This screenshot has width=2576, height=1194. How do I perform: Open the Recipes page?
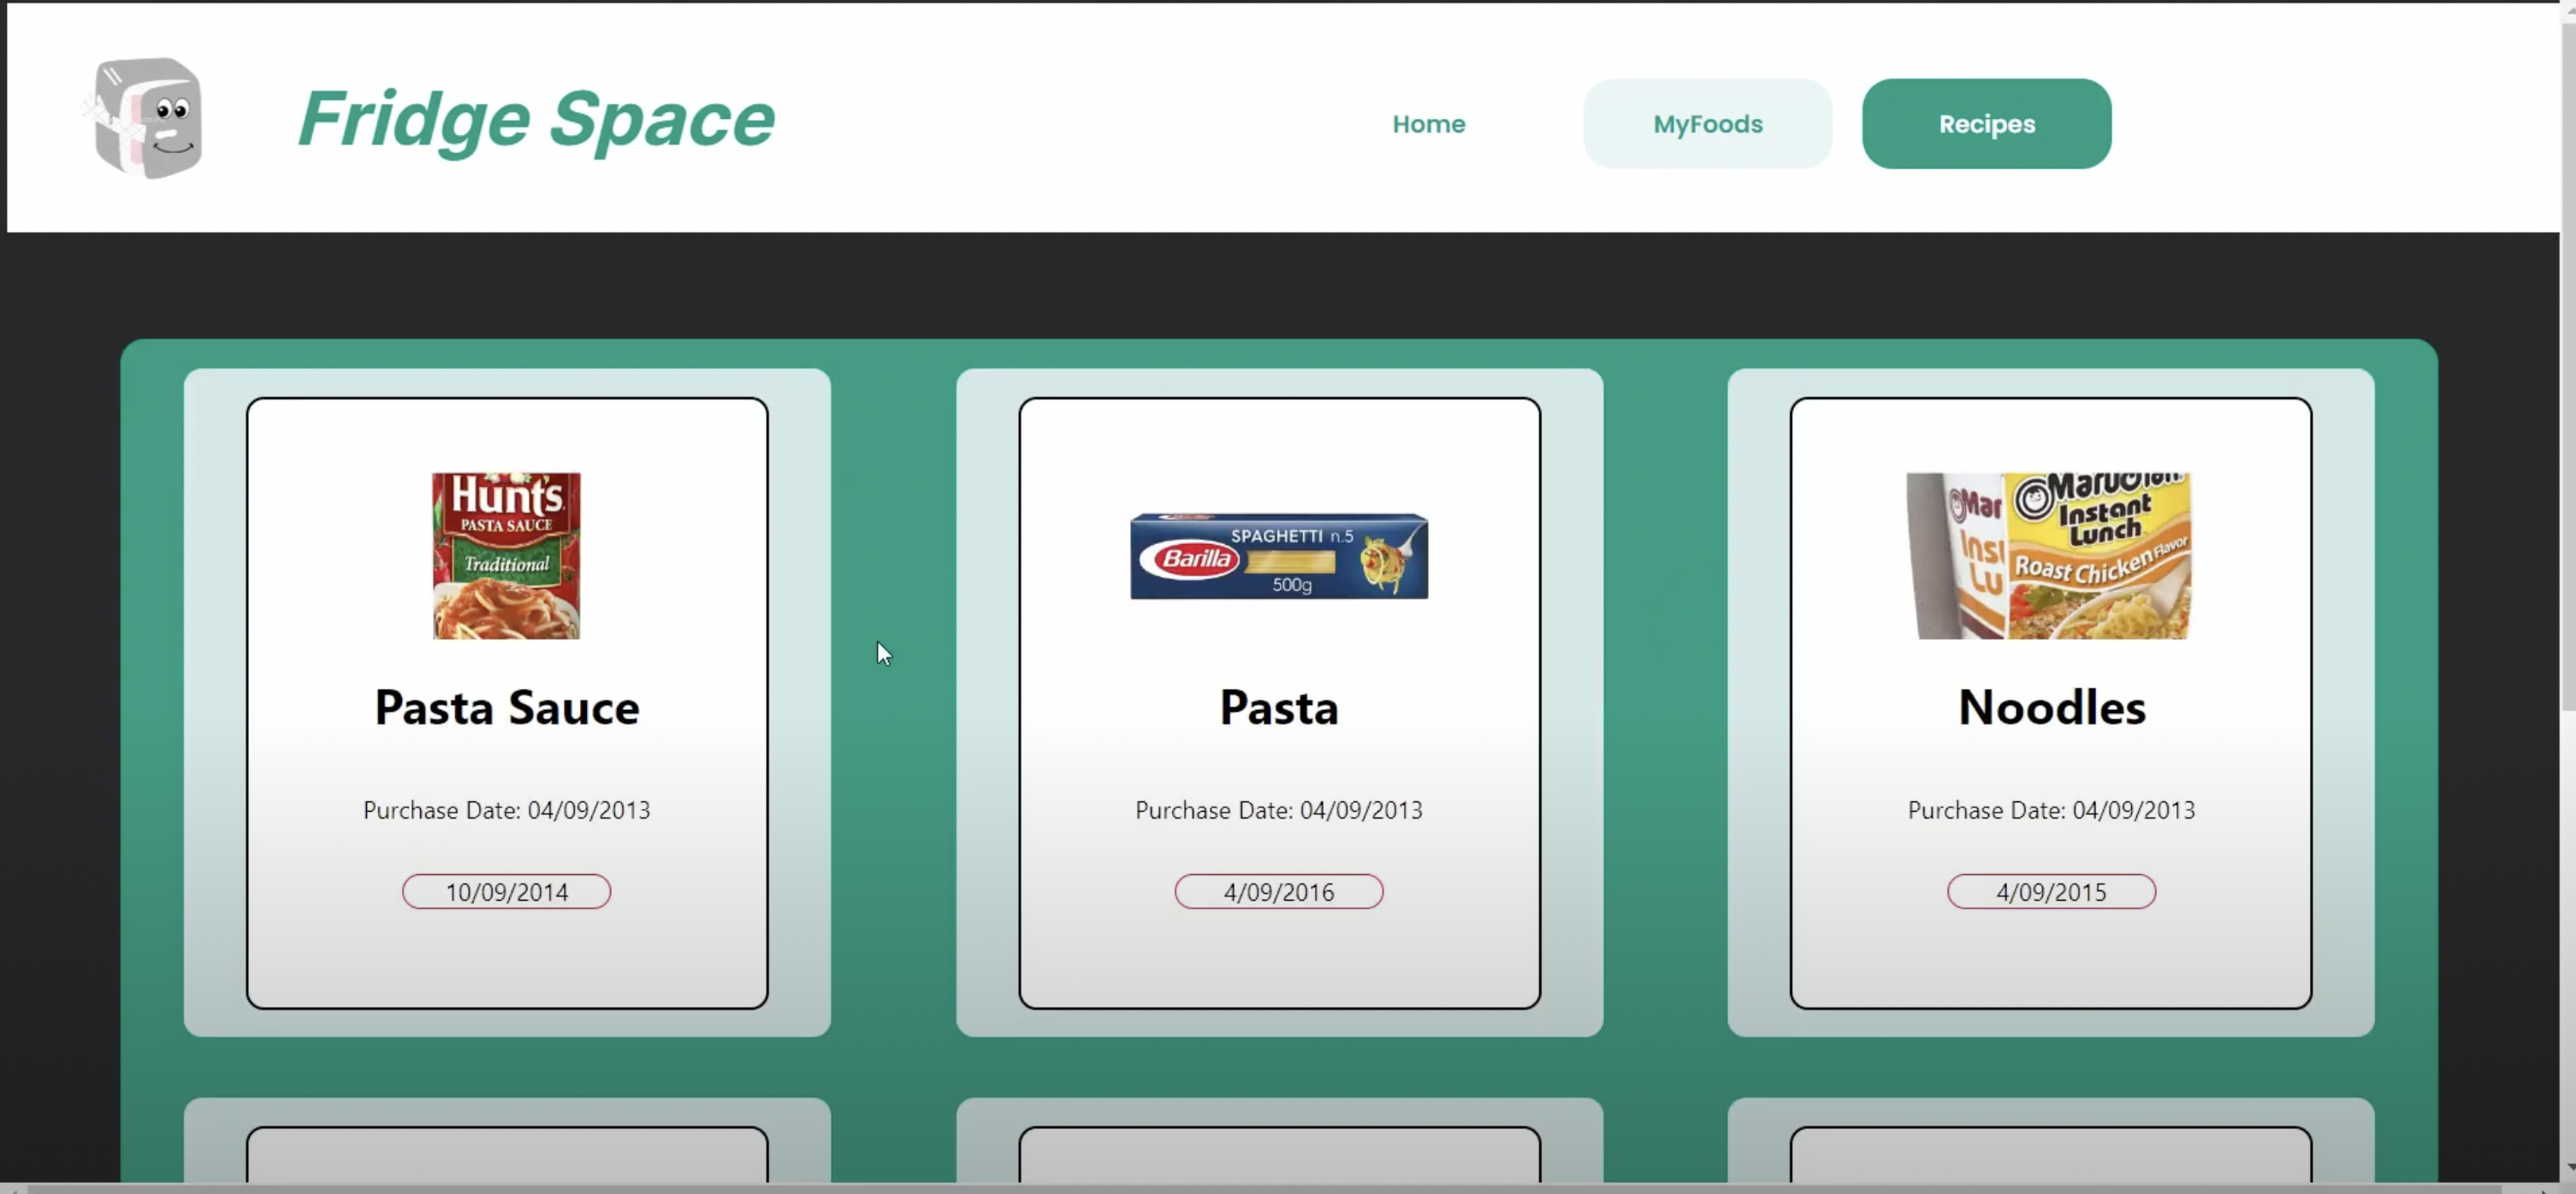click(x=1986, y=124)
